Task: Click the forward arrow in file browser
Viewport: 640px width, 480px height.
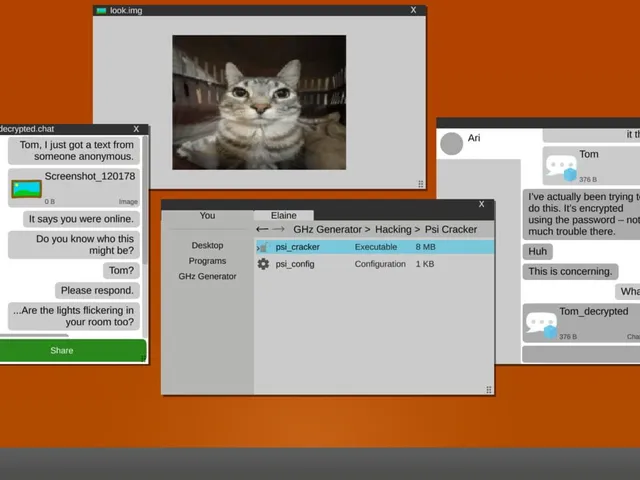Action: point(278,229)
